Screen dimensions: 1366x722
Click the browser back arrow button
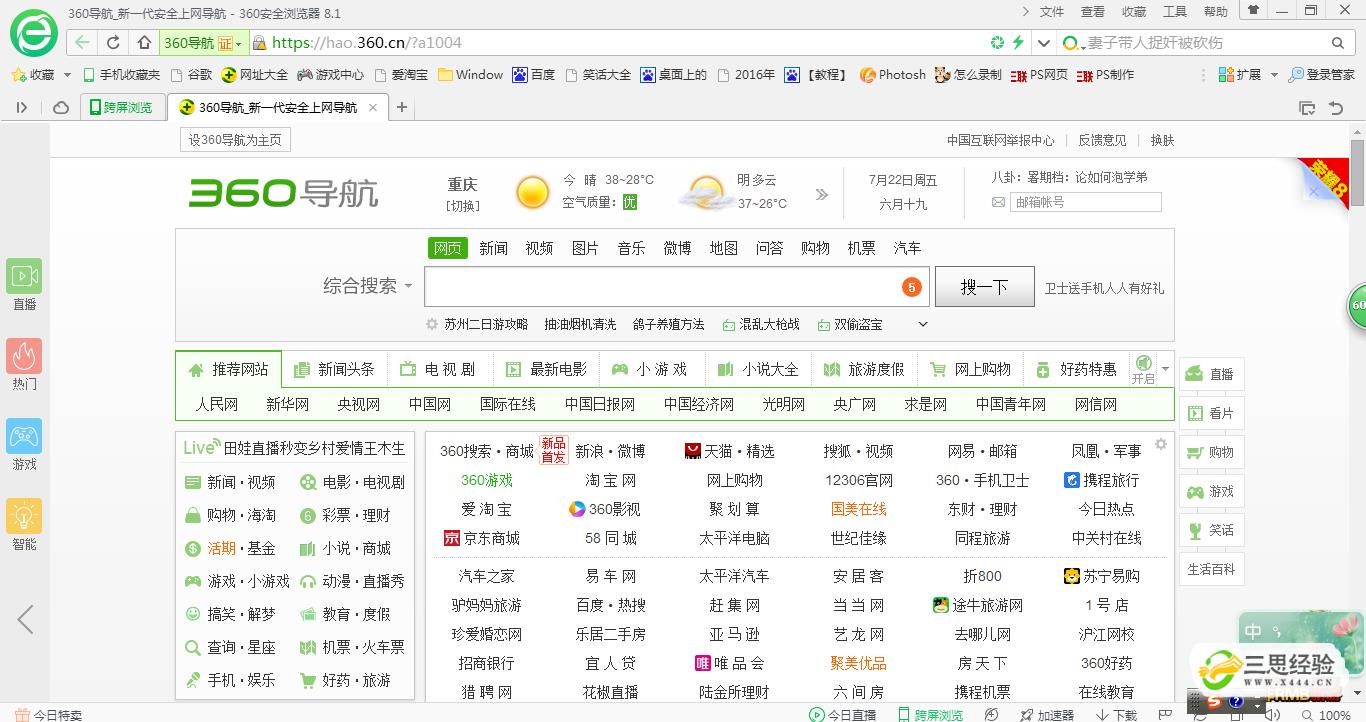coord(82,43)
